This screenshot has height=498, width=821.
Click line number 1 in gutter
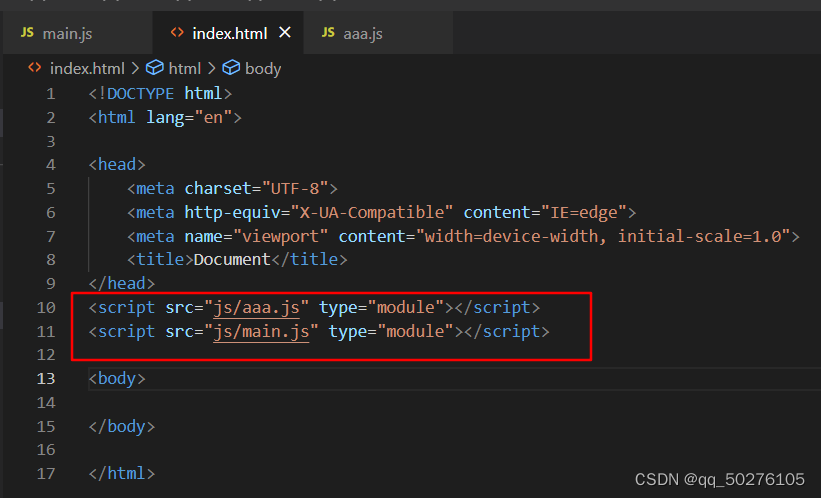(50, 94)
